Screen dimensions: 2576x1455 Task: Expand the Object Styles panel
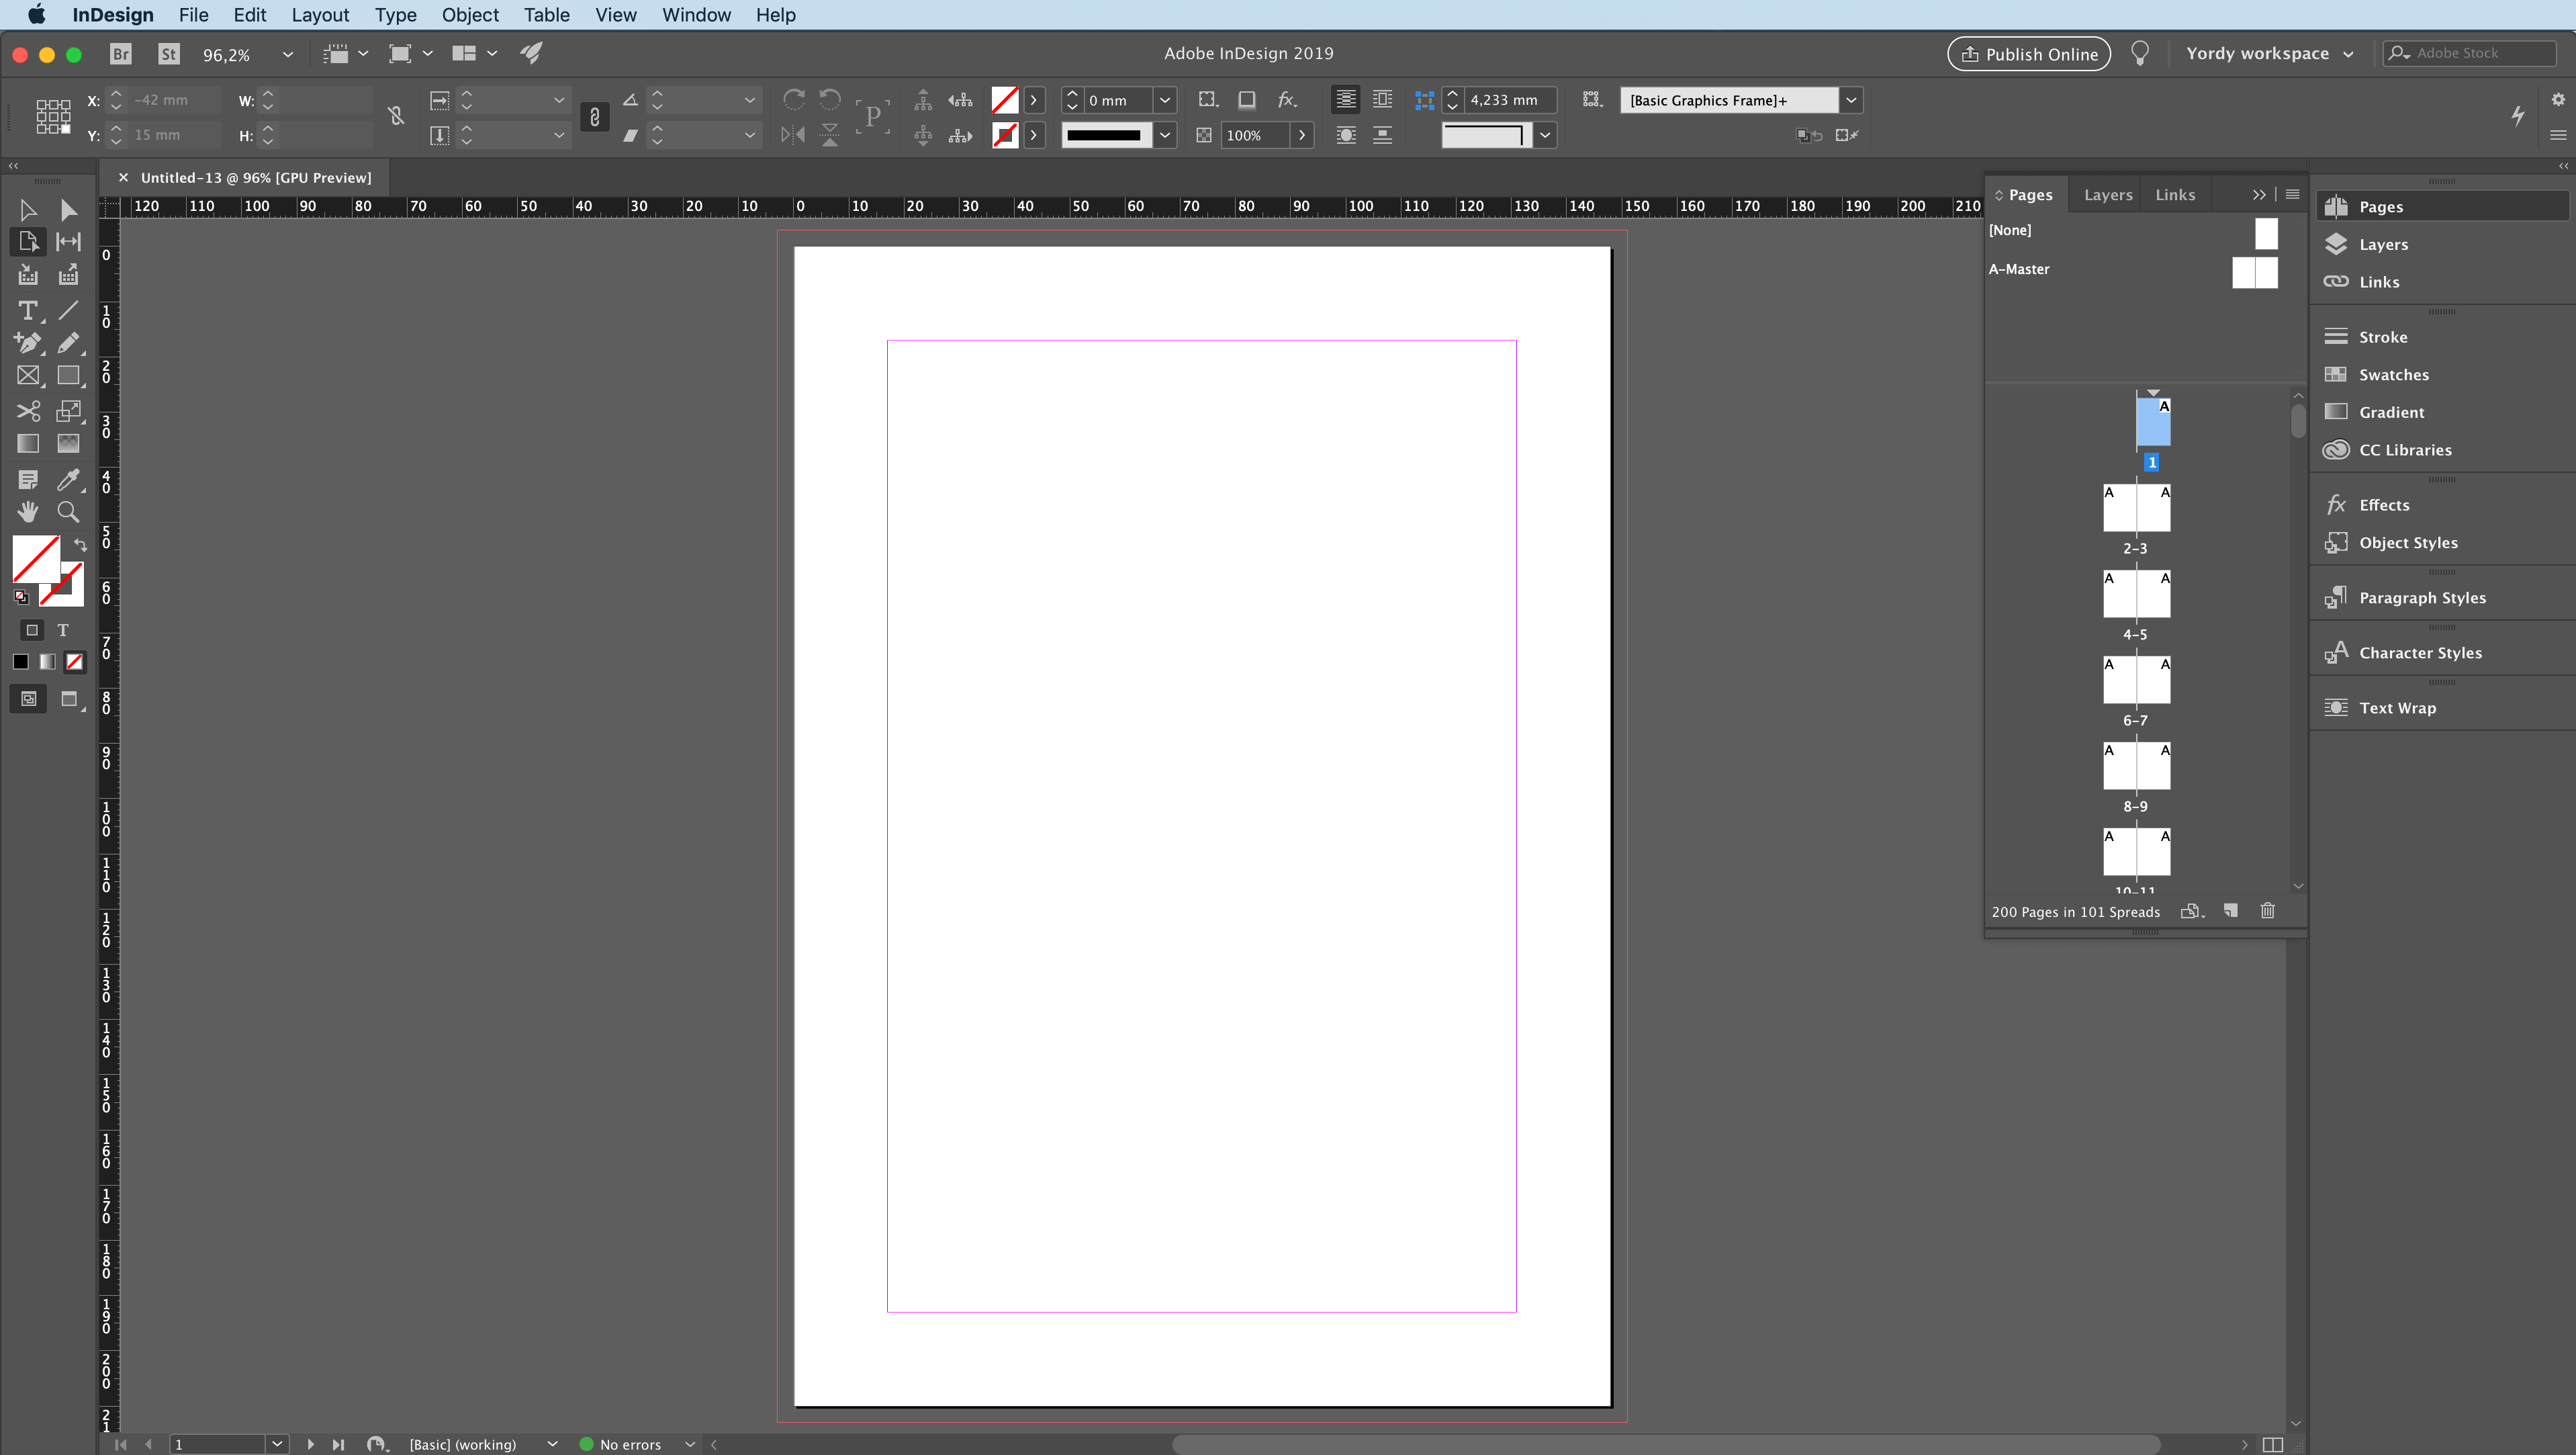click(x=2408, y=541)
